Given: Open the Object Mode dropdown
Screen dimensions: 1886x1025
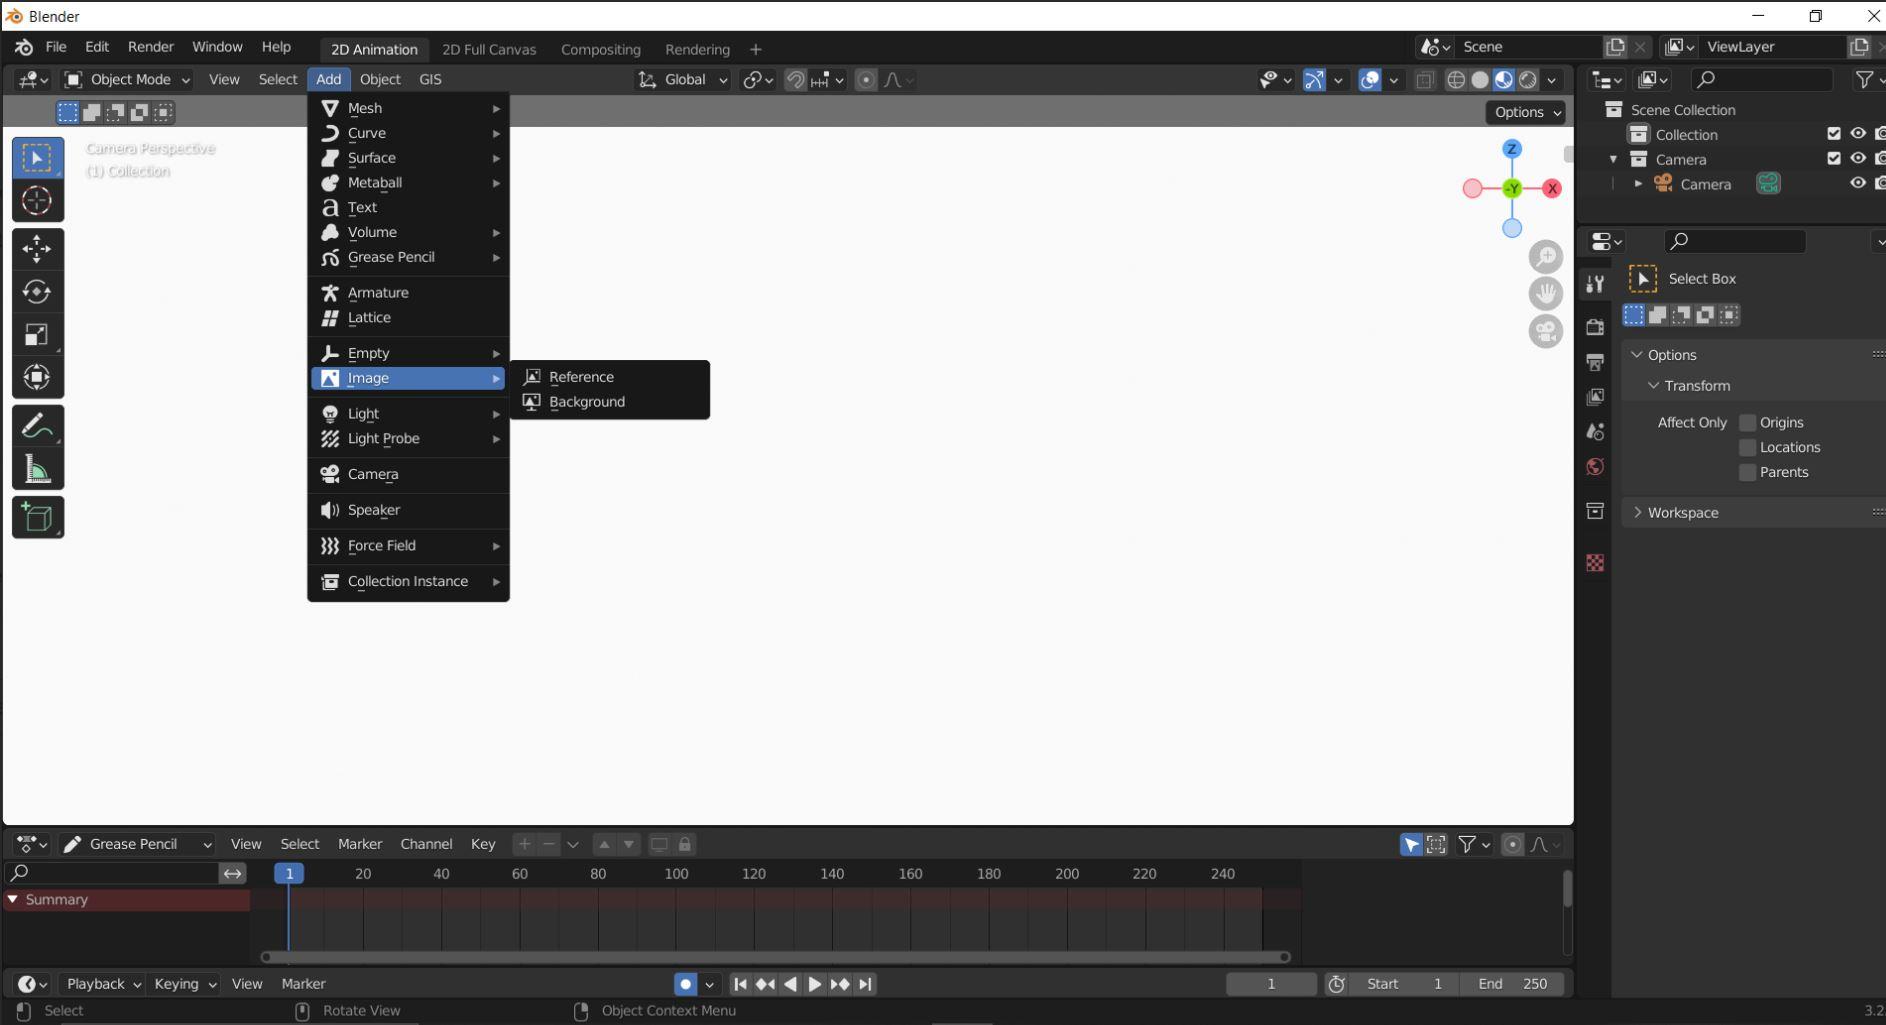Looking at the screenshot, I should 126,80.
